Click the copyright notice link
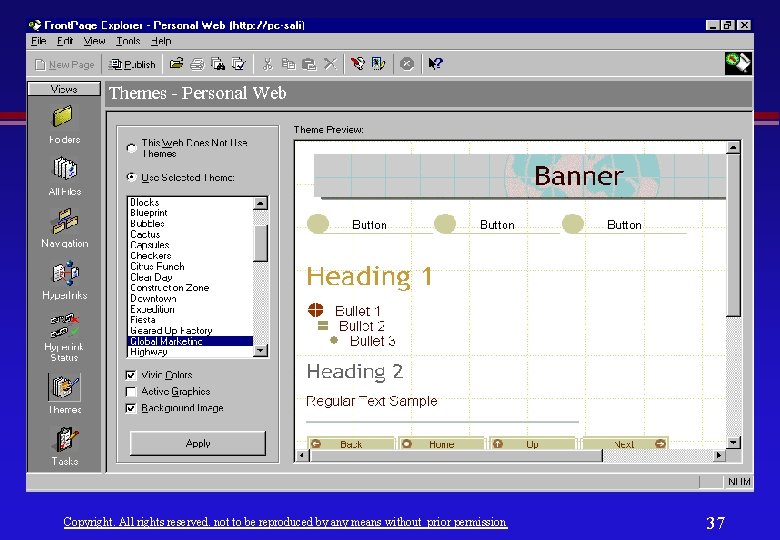 [285, 522]
